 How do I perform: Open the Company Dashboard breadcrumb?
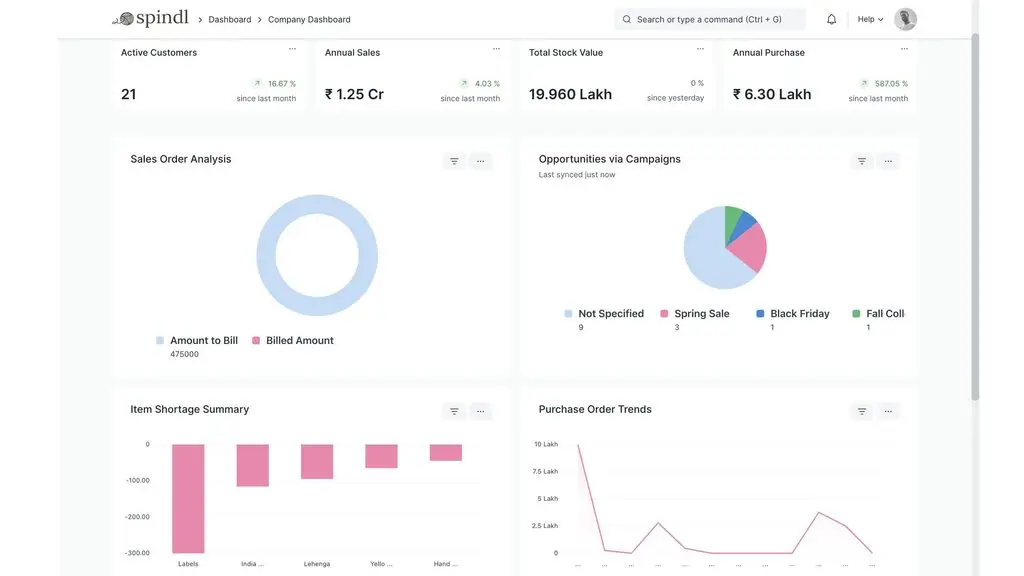(x=309, y=20)
